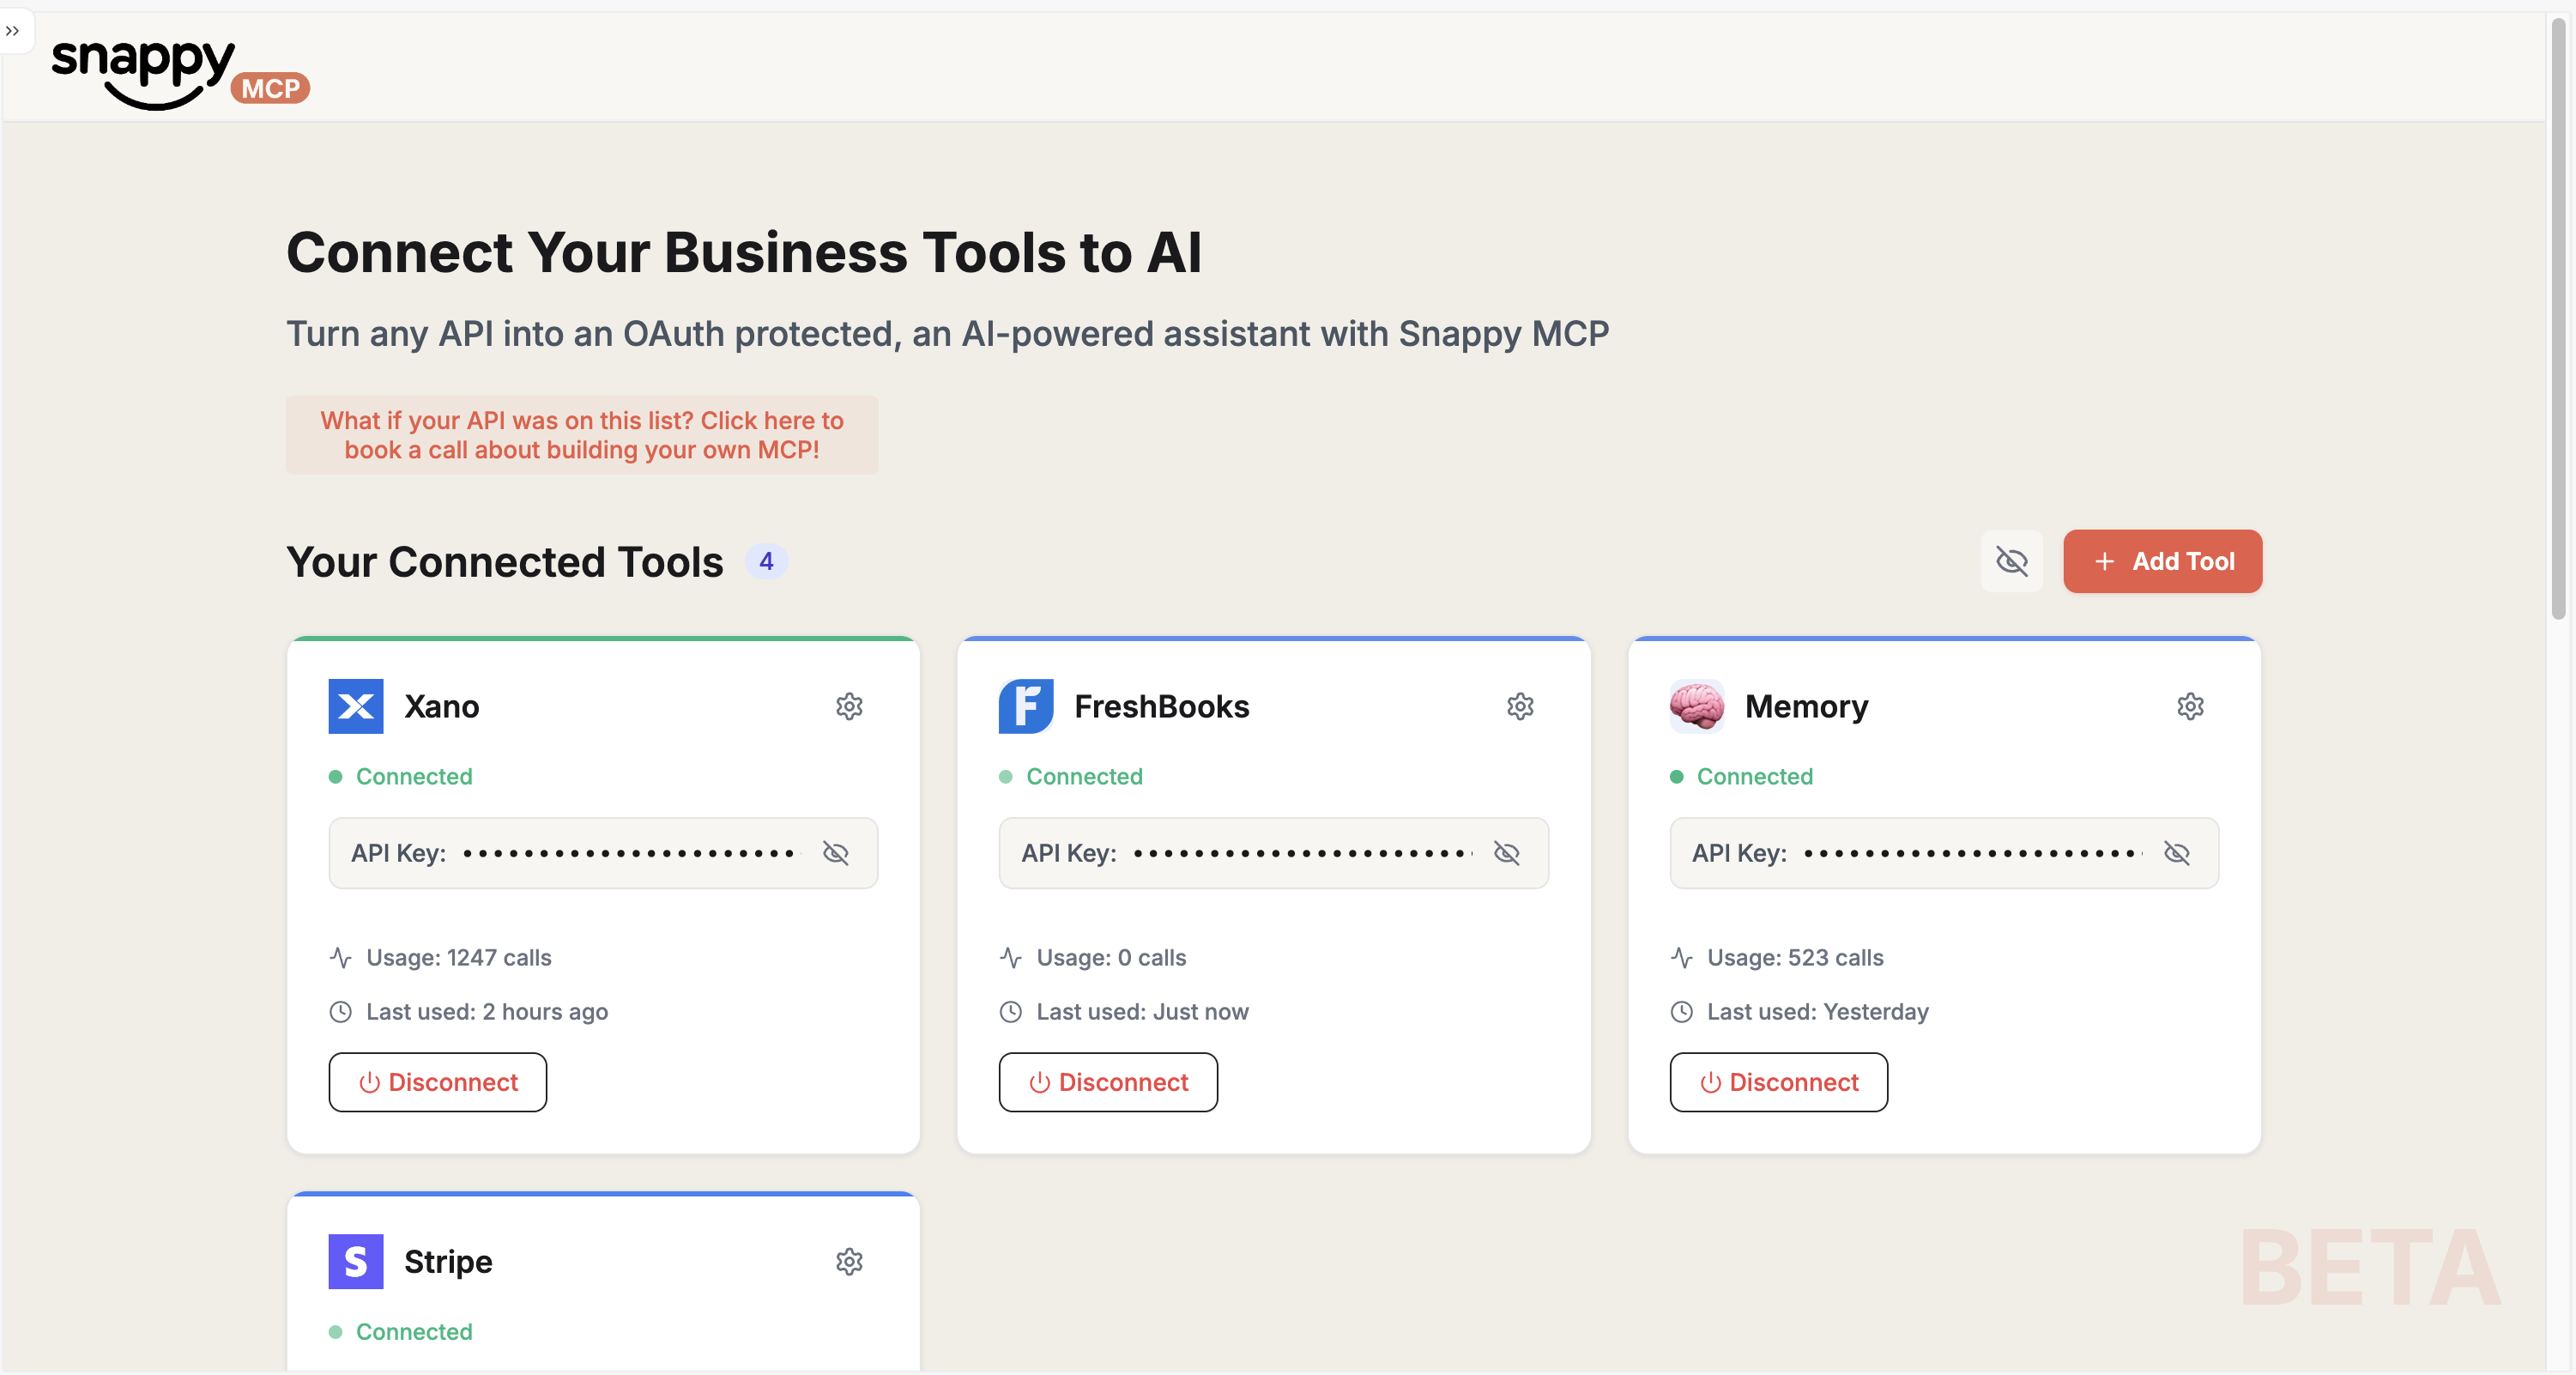Image resolution: width=2576 pixels, height=1375 pixels.
Task: Open settings for the Memory connection
Action: 2191,705
